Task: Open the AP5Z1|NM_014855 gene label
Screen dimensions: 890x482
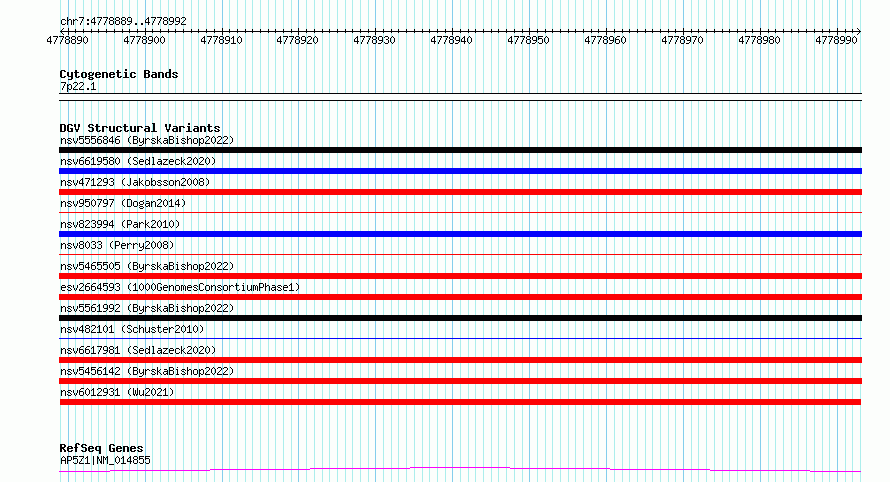Action: click(105, 460)
